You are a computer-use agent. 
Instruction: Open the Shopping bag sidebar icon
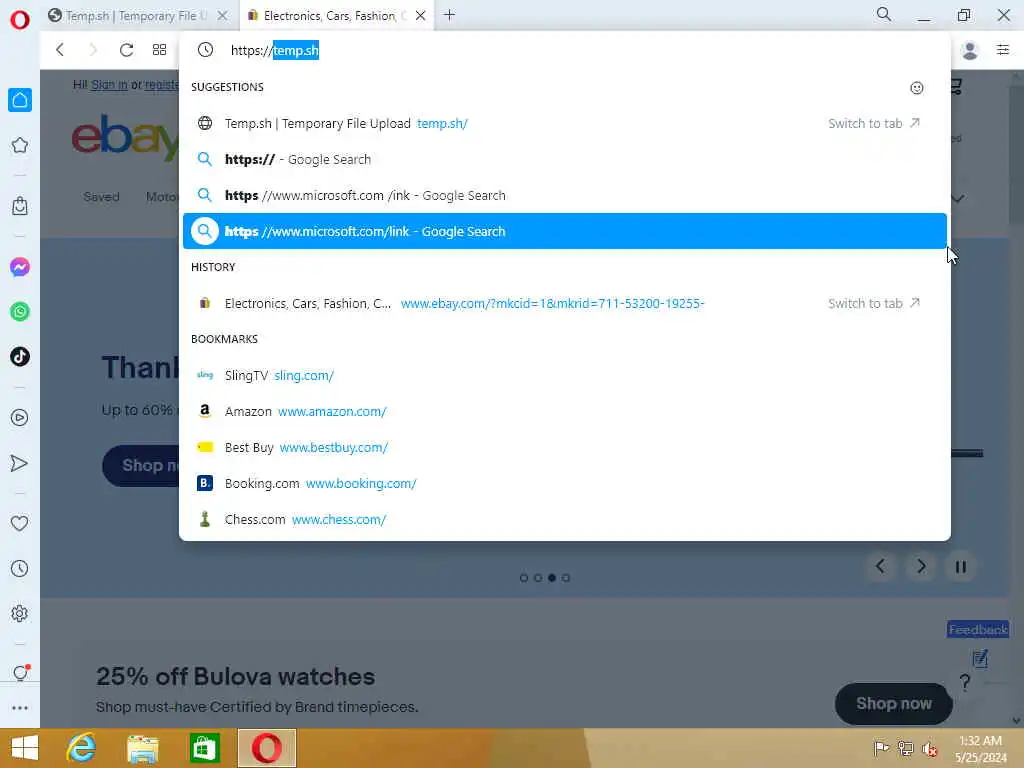point(20,206)
